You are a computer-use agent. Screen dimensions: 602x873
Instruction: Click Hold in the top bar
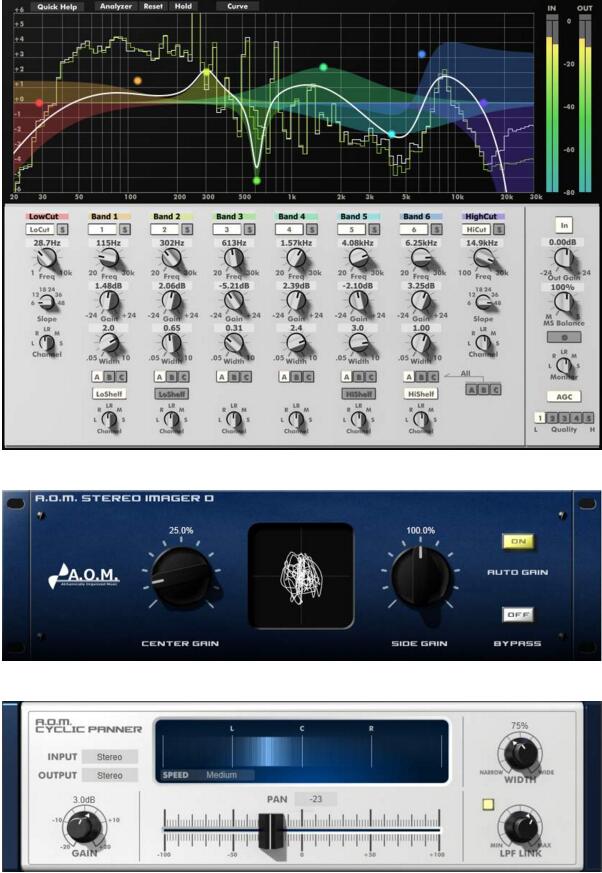click(x=183, y=7)
